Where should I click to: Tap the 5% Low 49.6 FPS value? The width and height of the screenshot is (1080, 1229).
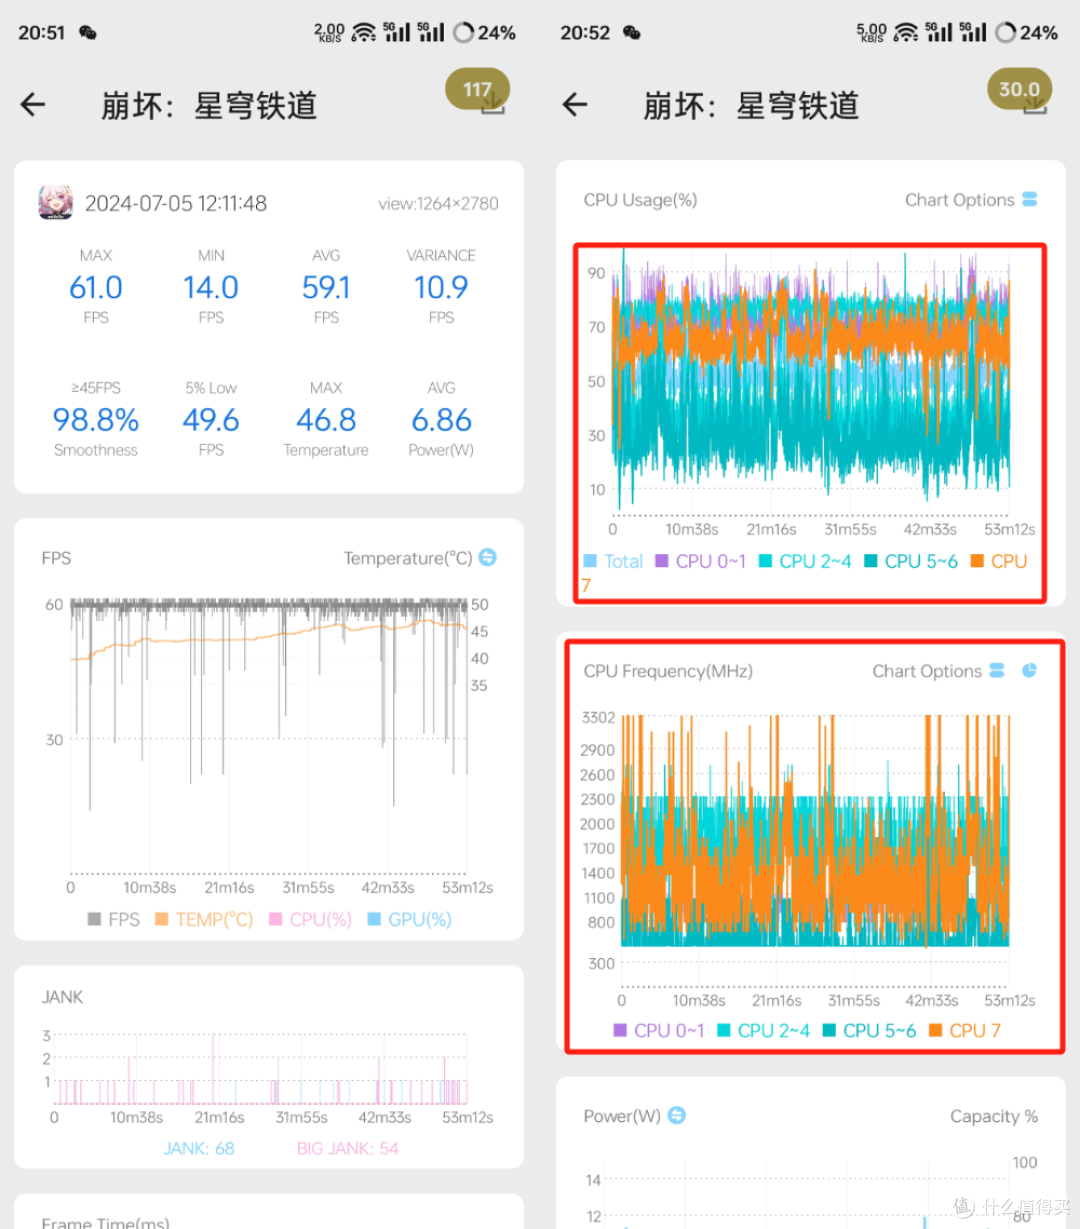[x=211, y=420]
